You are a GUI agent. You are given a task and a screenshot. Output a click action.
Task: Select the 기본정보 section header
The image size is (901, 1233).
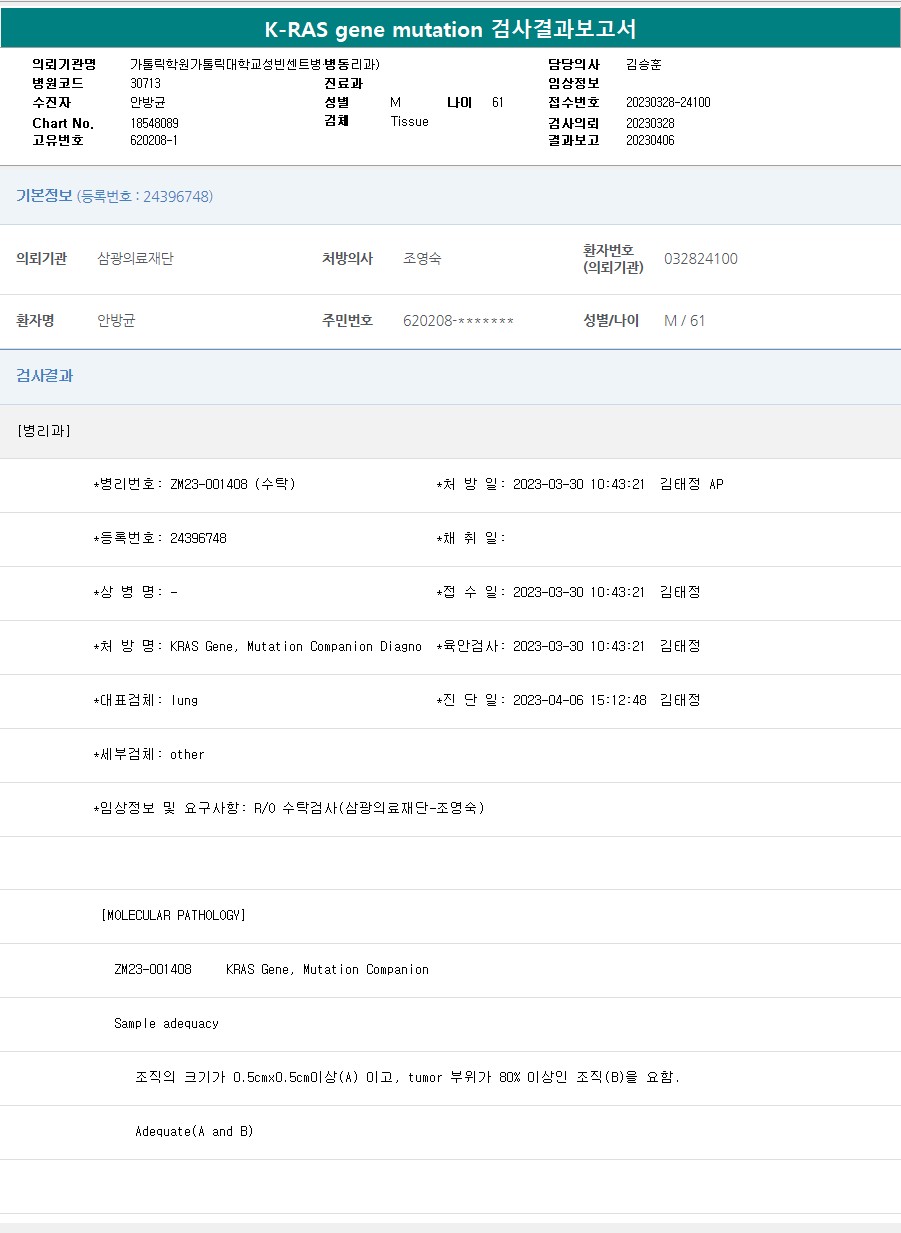point(44,196)
